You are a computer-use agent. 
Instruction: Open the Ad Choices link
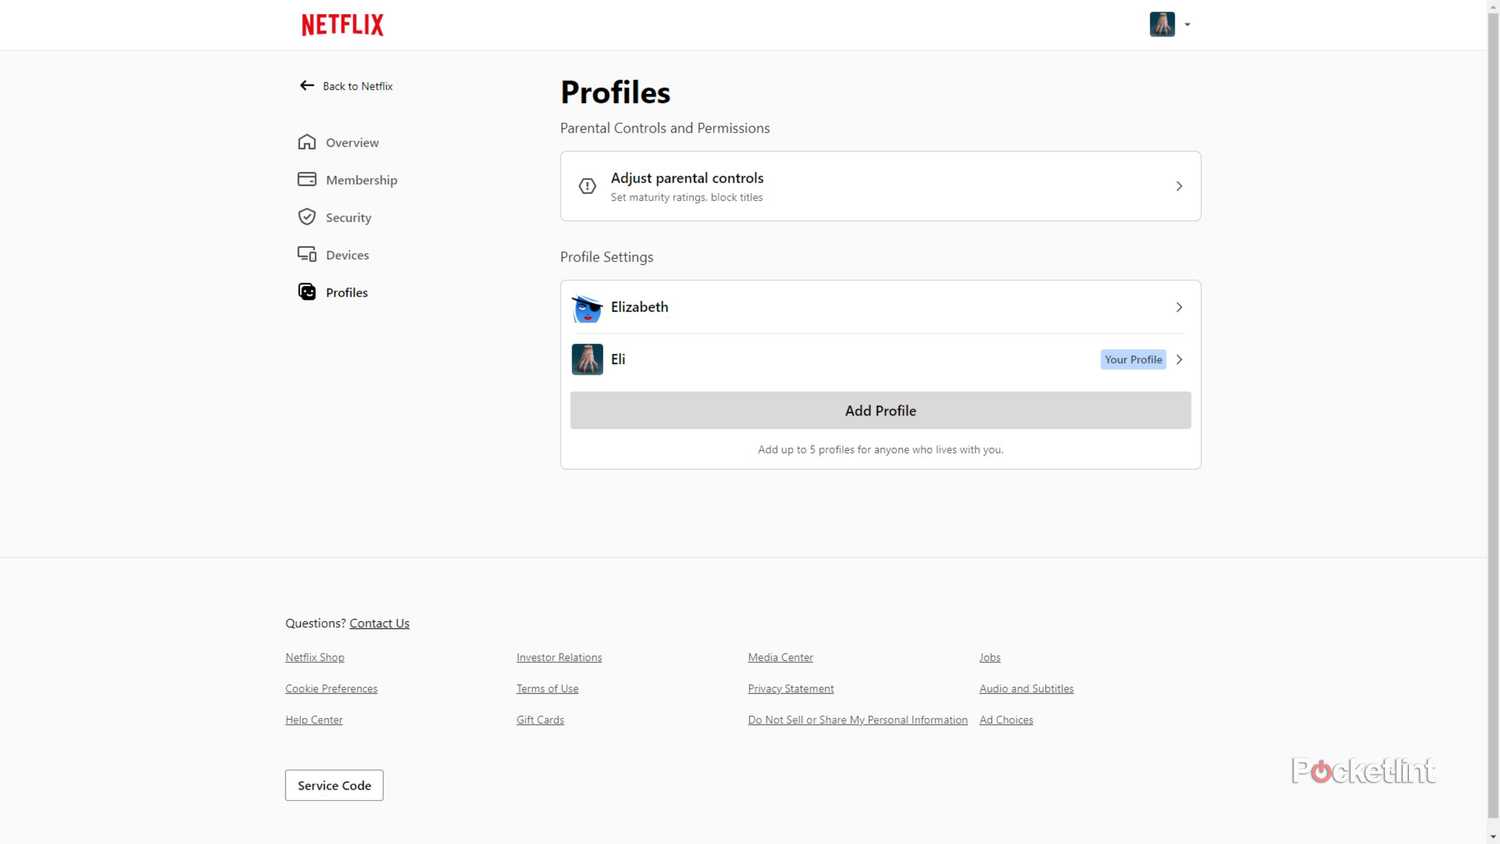click(1006, 720)
